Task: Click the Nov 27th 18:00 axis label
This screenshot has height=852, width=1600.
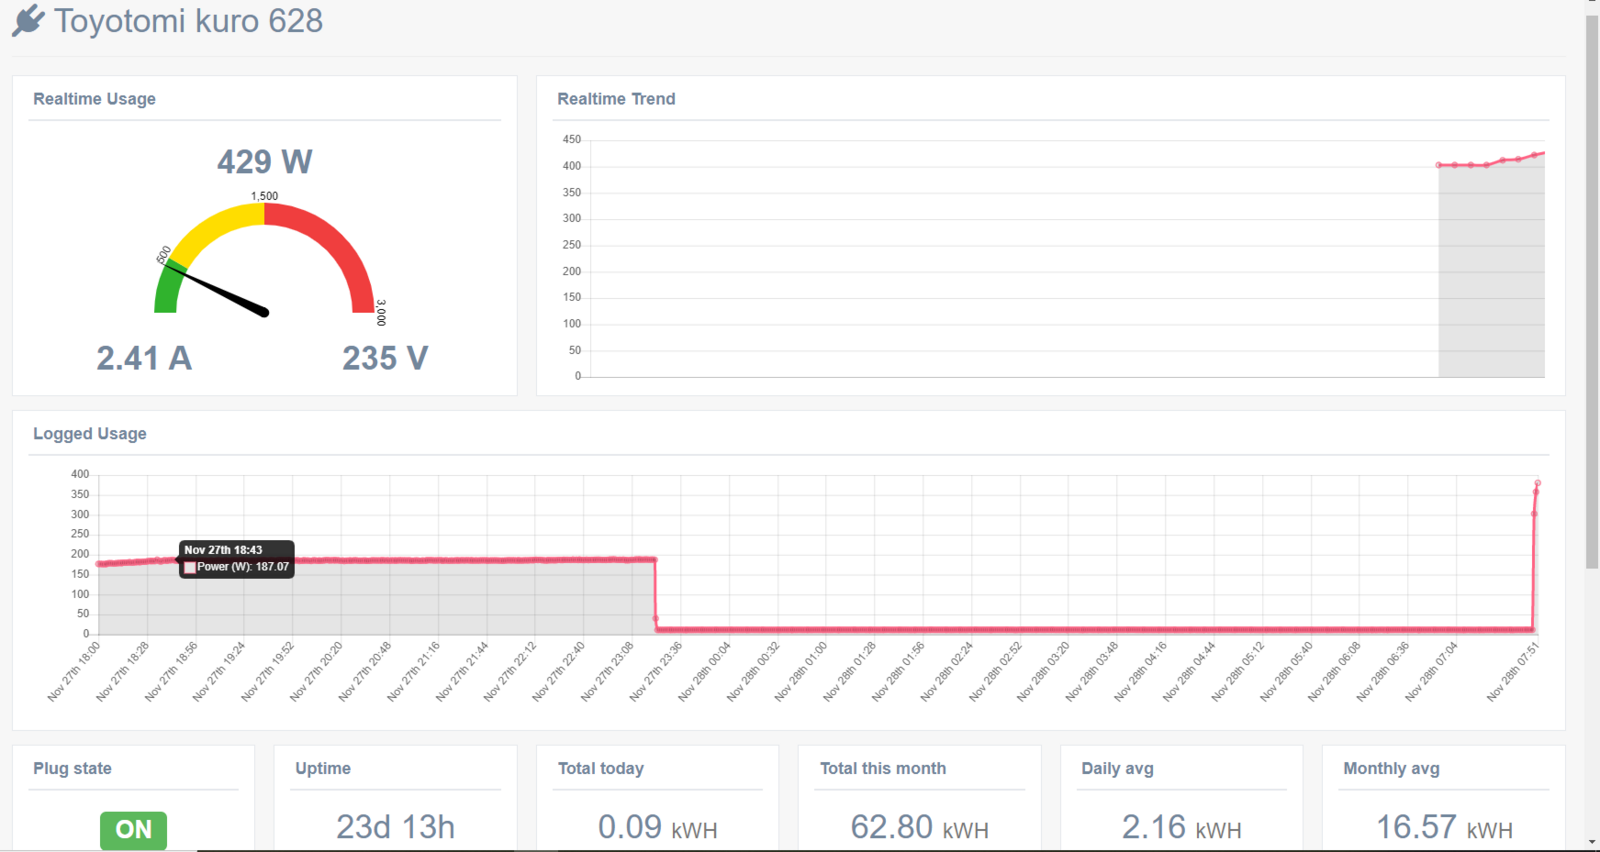Action: click(74, 672)
